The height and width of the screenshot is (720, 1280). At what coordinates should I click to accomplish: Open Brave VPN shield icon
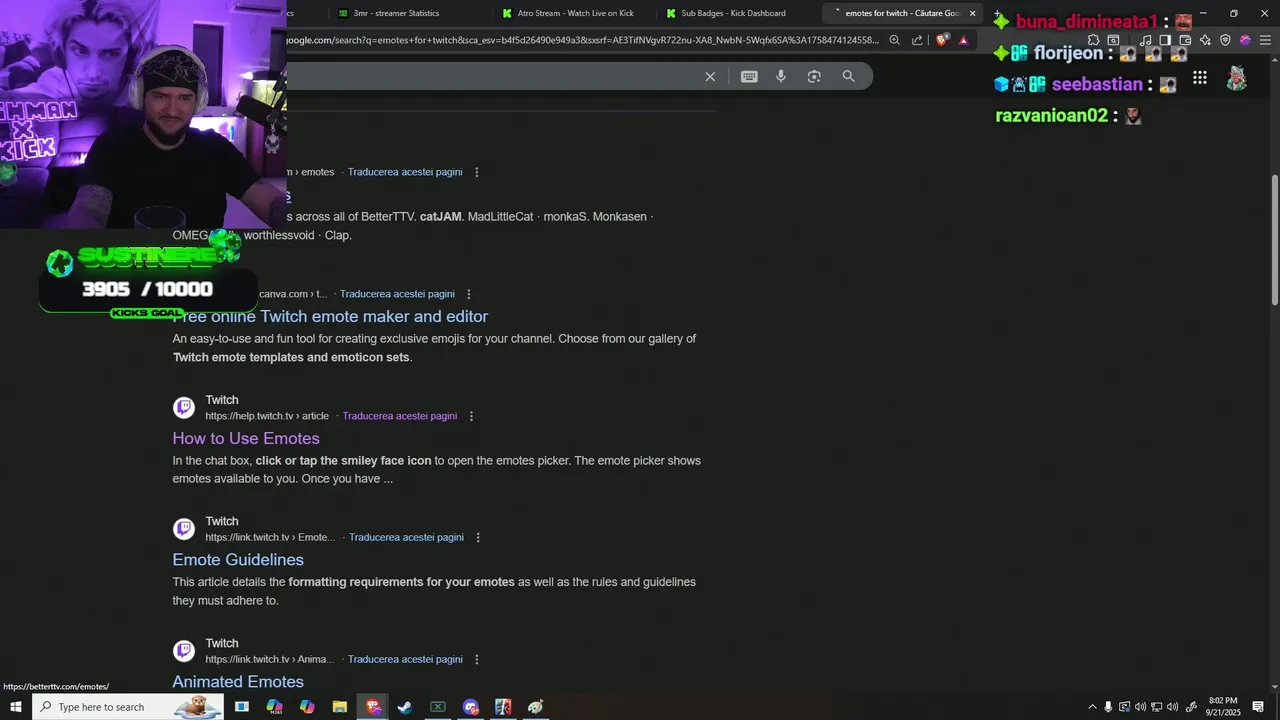[1225, 40]
